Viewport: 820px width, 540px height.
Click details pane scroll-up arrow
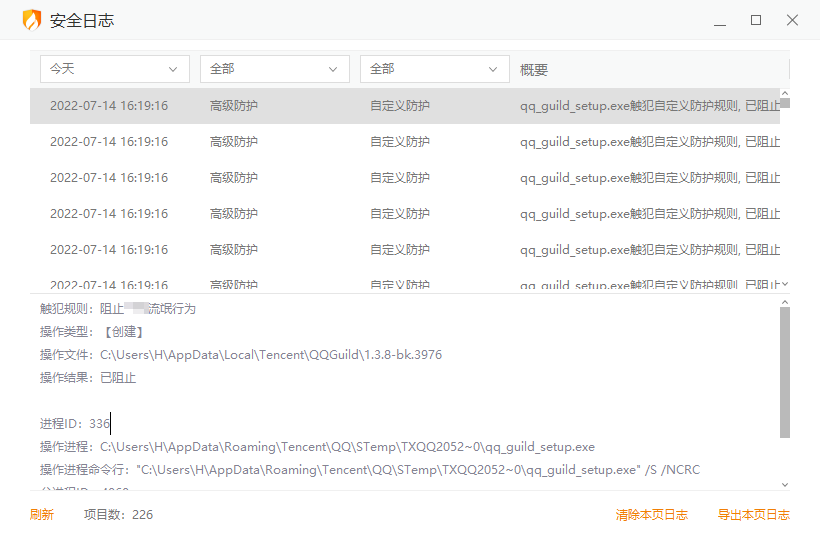(x=785, y=301)
